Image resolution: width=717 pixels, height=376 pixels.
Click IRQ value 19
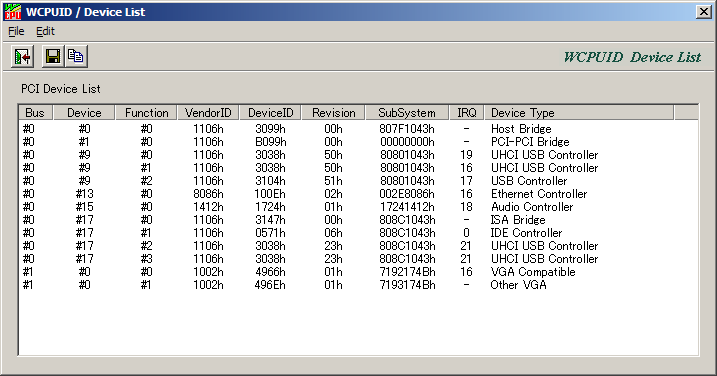(466, 155)
